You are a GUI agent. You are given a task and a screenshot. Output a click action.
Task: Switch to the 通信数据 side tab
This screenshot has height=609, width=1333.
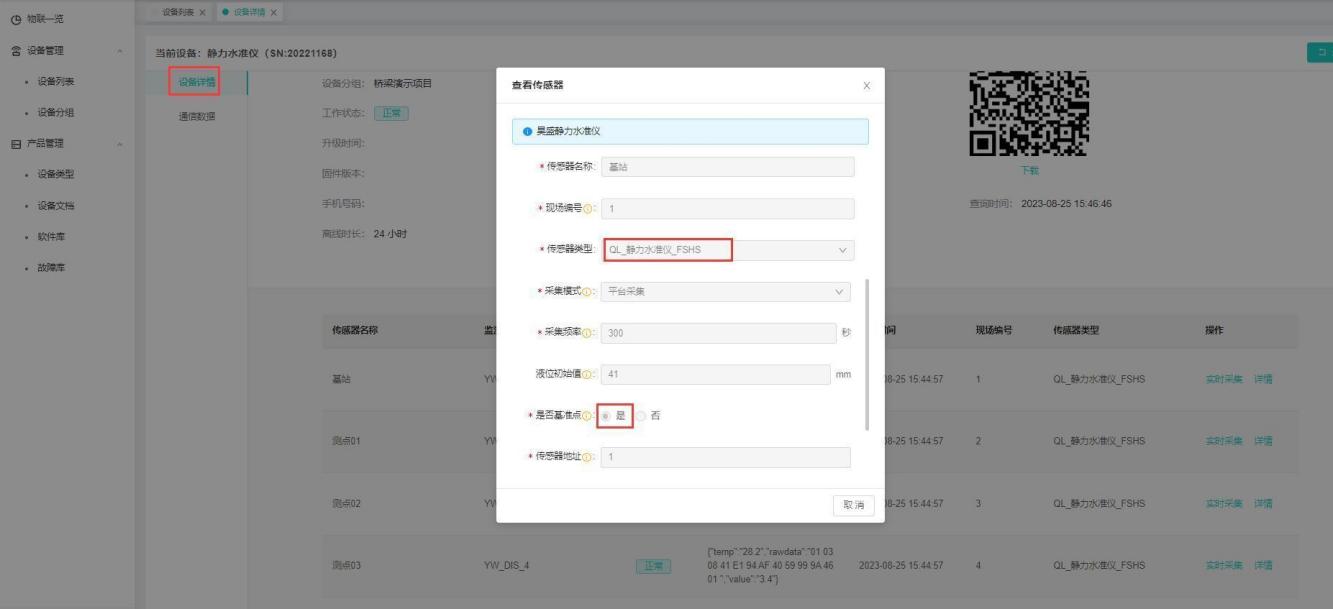(196, 116)
